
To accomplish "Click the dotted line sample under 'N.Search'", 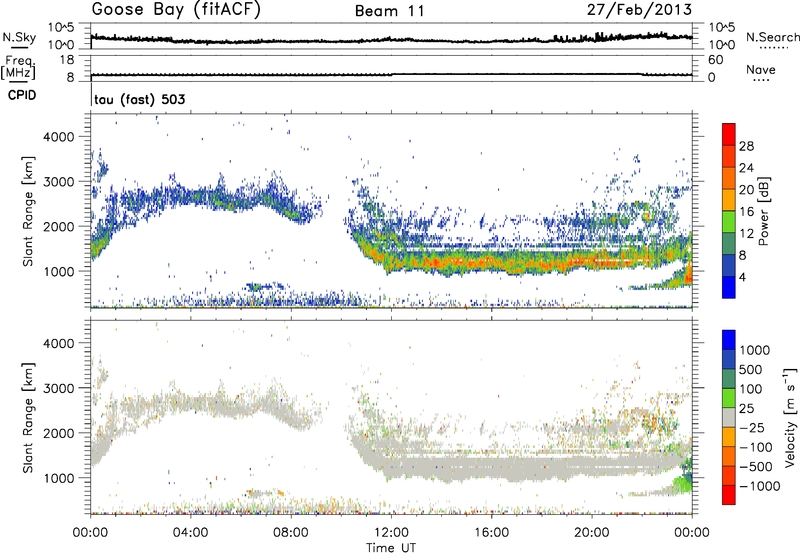I will [x=774, y=48].
